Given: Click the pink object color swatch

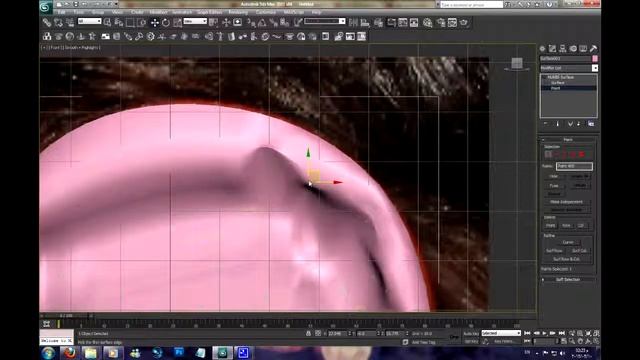Looking at the screenshot, I should (x=595, y=59).
